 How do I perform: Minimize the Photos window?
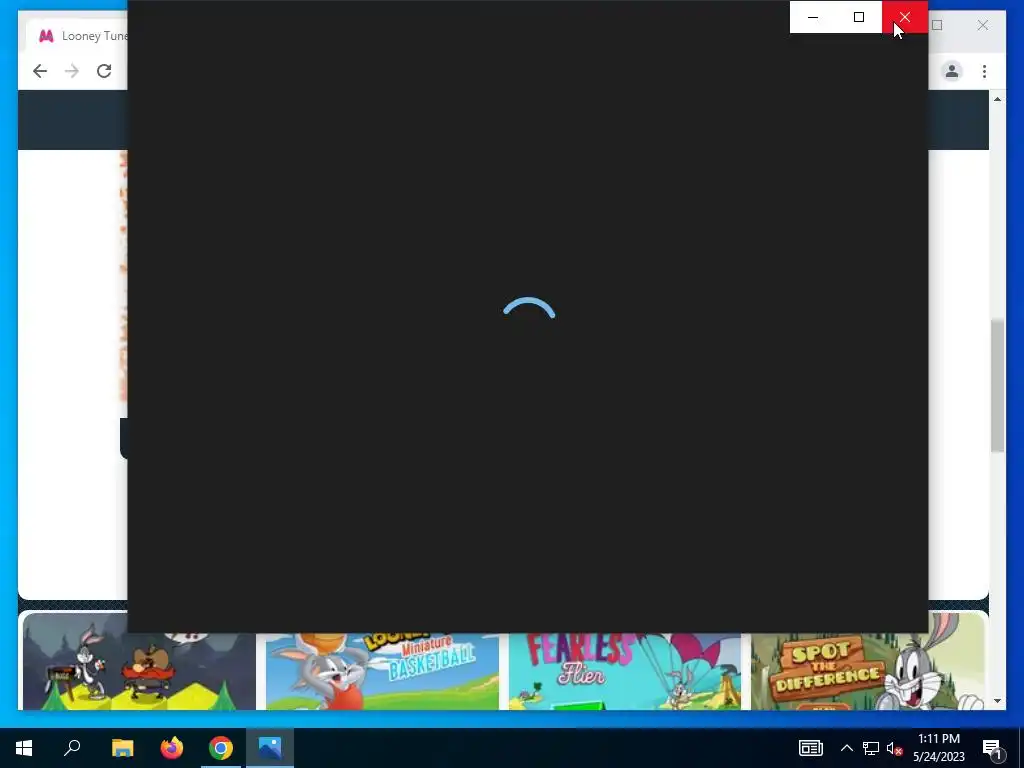click(x=813, y=17)
